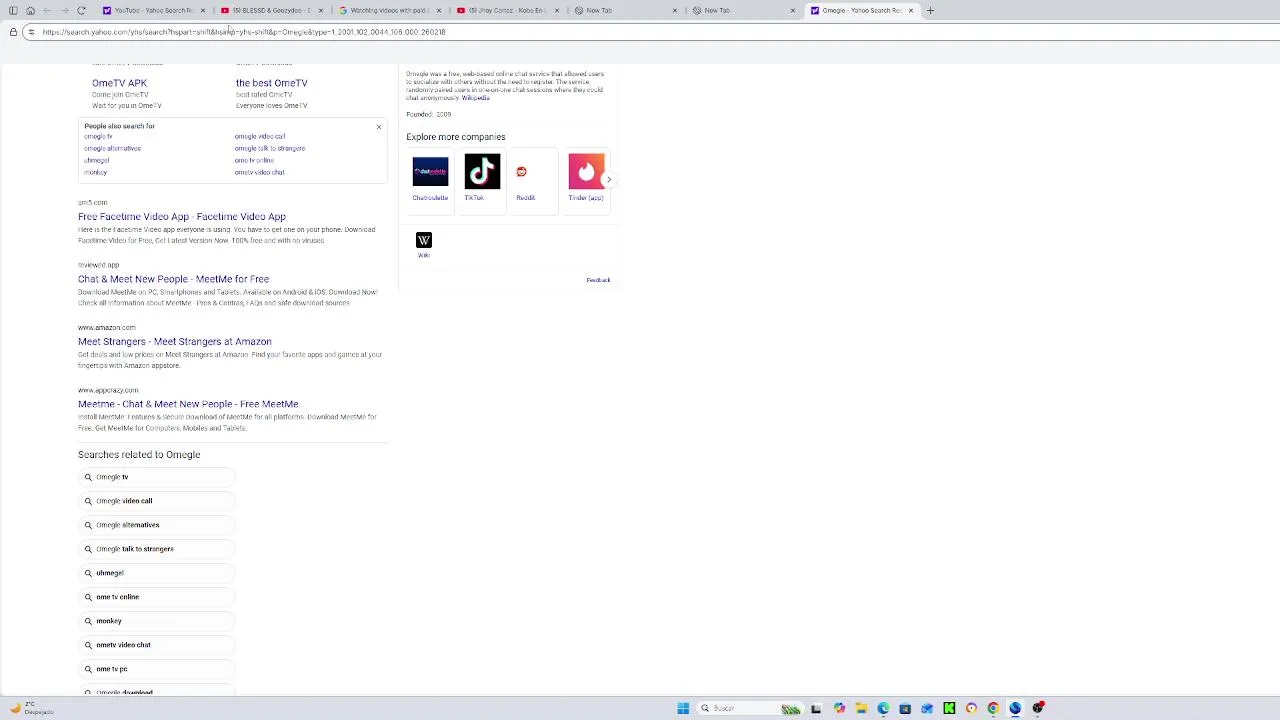Open Free Facetime Video App result
This screenshot has height=720, width=1280.
(182, 217)
